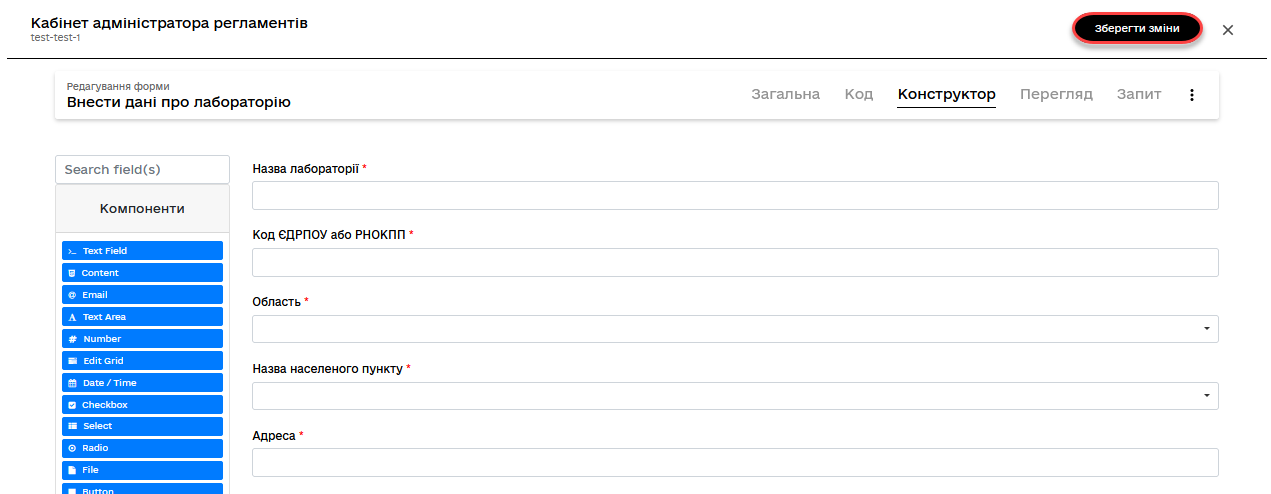The height and width of the screenshot is (494, 1271).
Task: Pick the Checkbox component
Action: [142, 405]
